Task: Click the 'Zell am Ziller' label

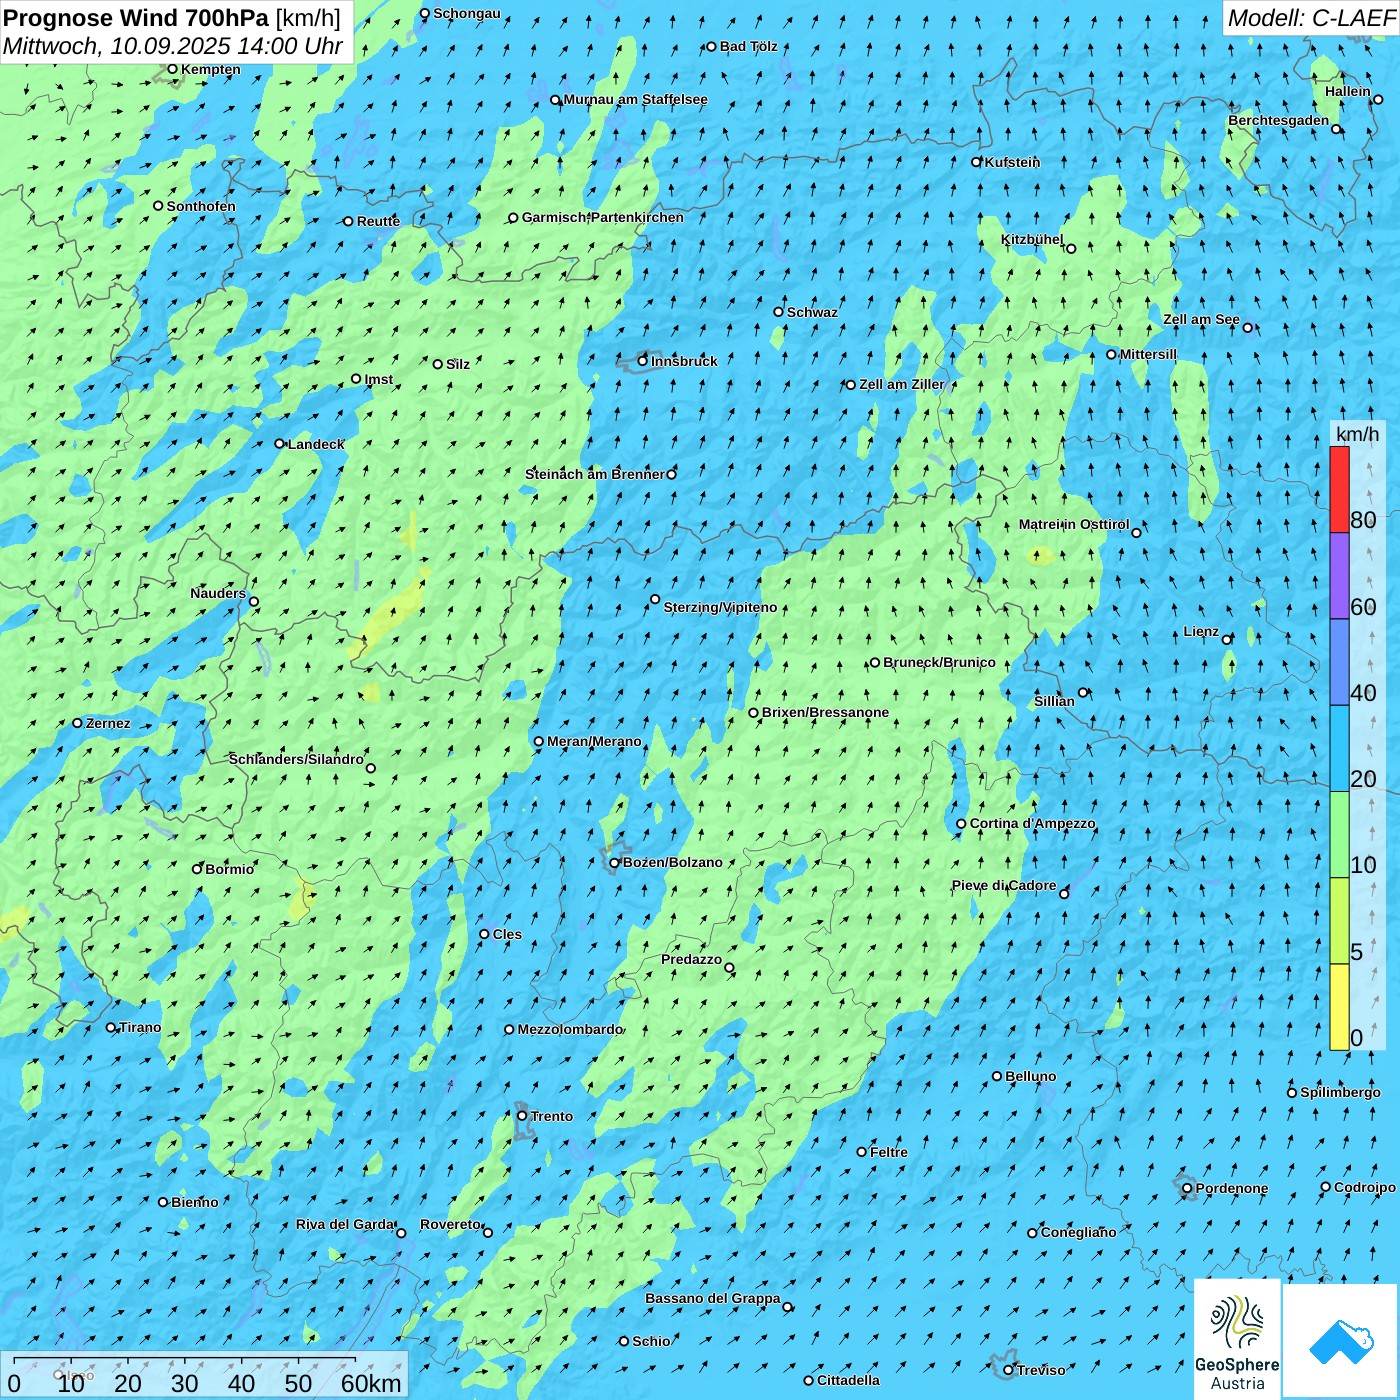Action: click(x=902, y=384)
